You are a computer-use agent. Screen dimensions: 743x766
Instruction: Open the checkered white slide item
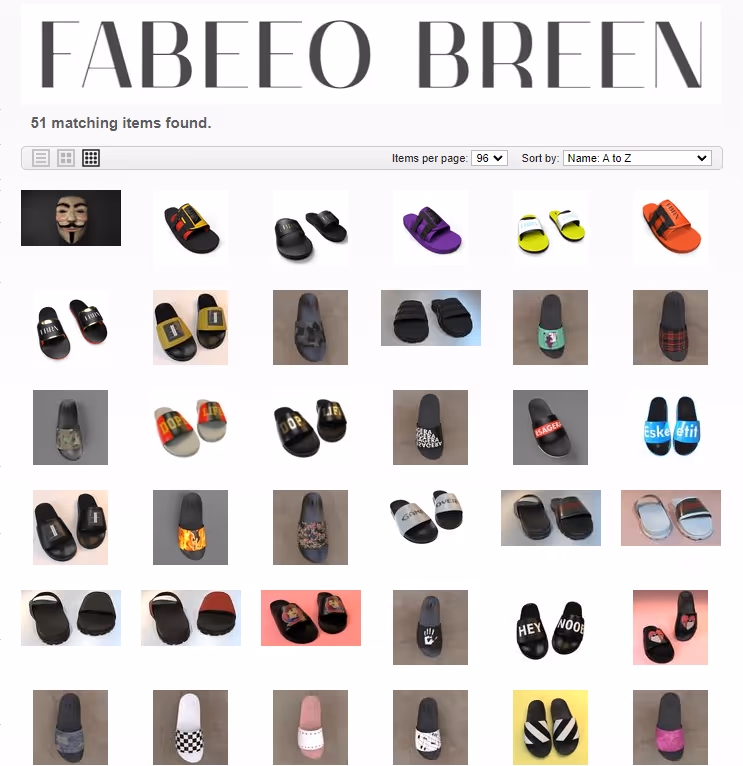click(191, 727)
